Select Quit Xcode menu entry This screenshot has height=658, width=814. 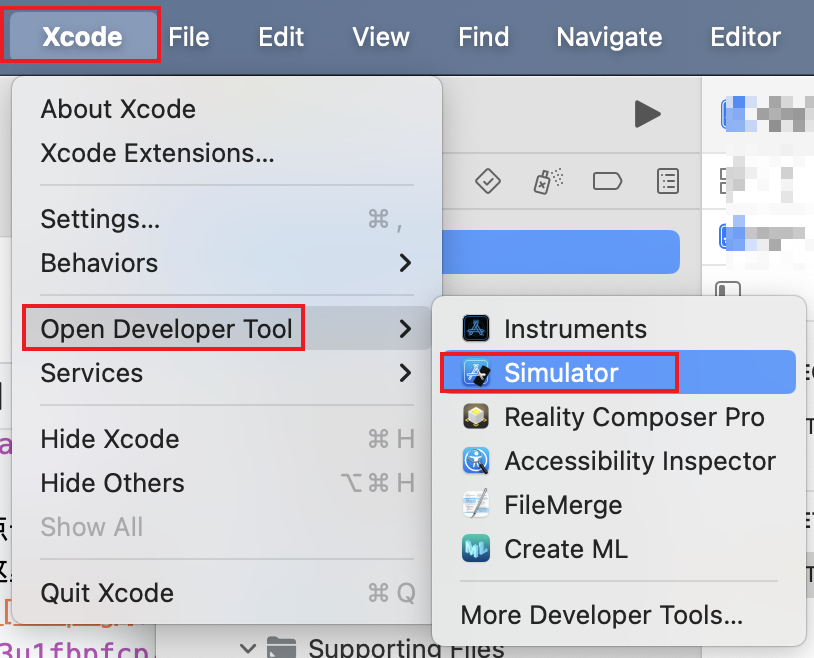[x=107, y=593]
